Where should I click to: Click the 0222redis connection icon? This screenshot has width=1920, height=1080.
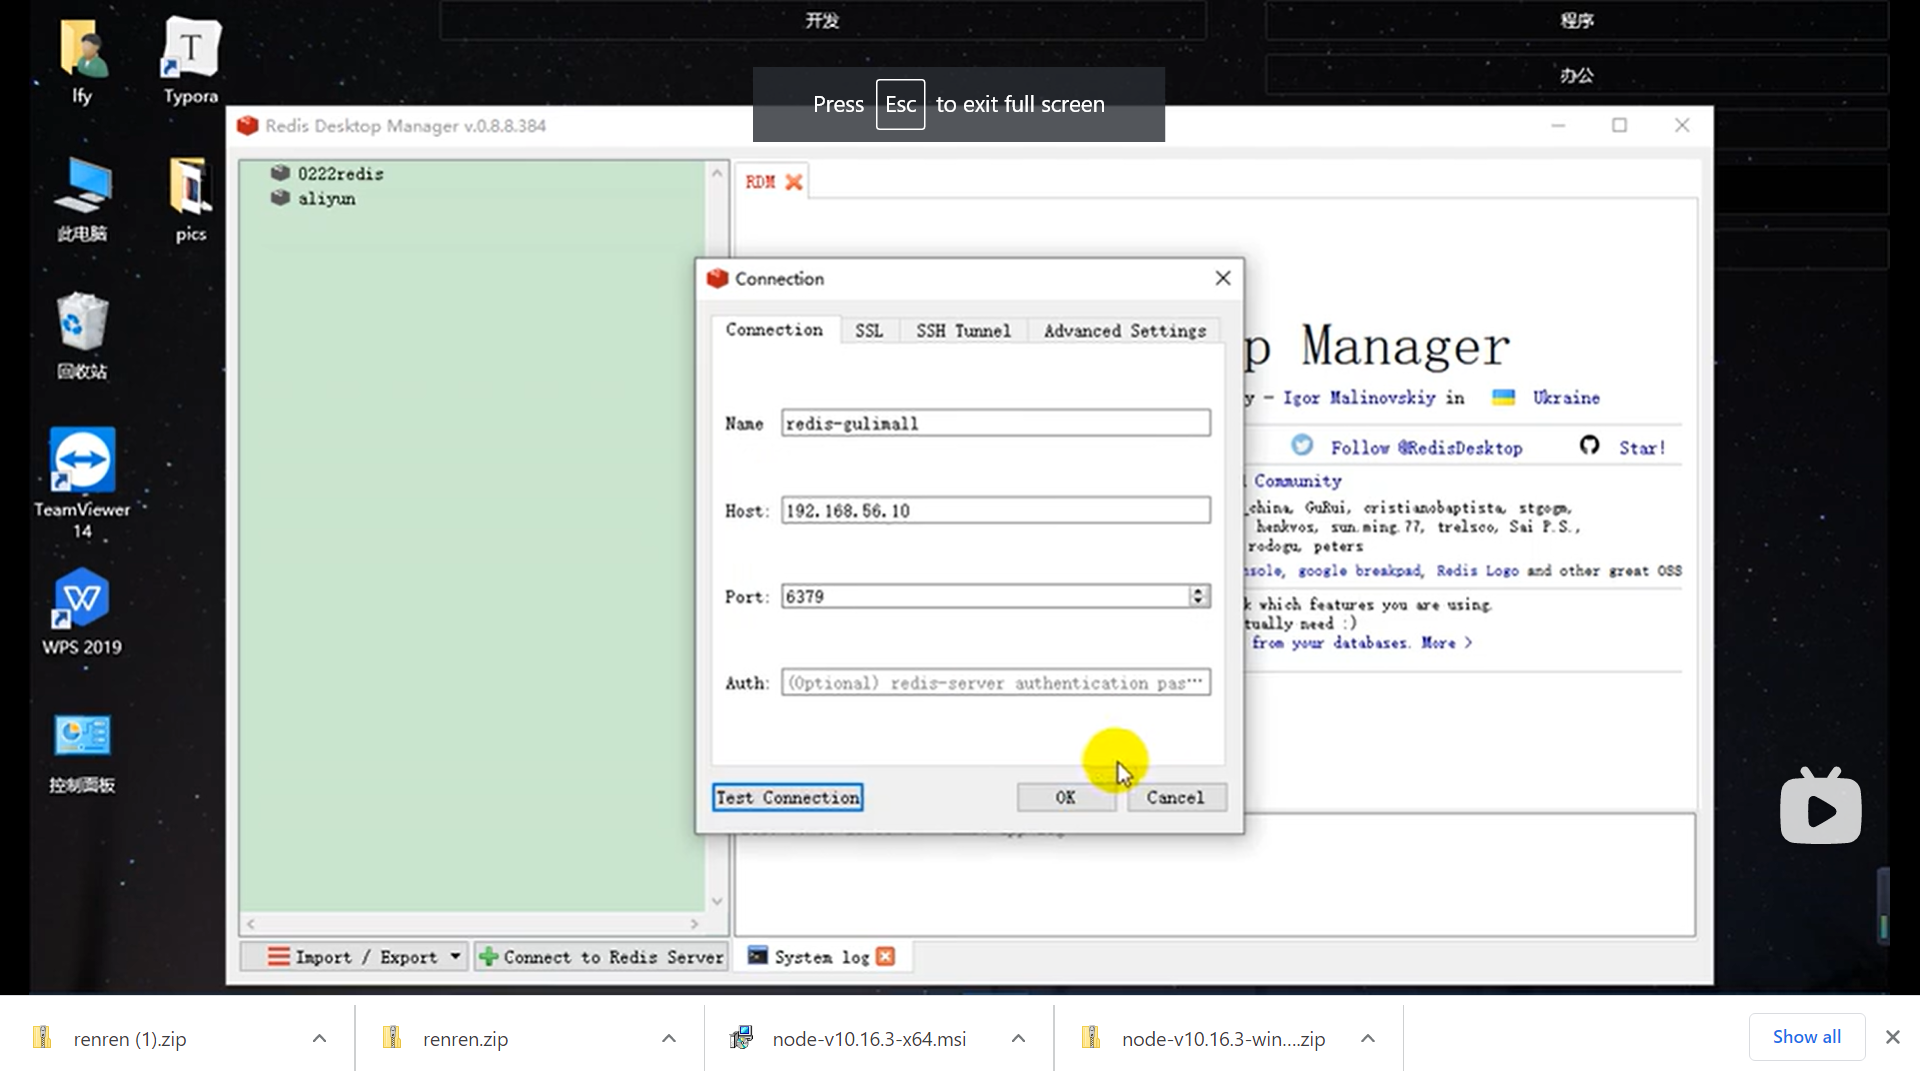point(280,173)
